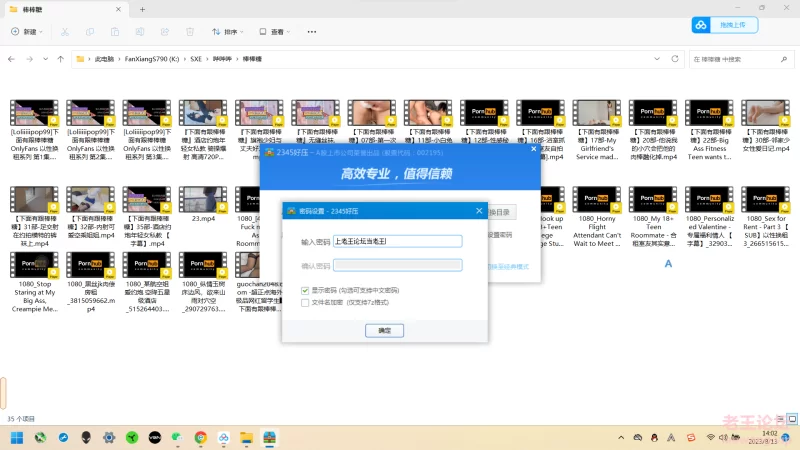Open a new Explorer tab with plus
Image resolution: width=800 pixels, height=450 pixels.
(142, 9)
